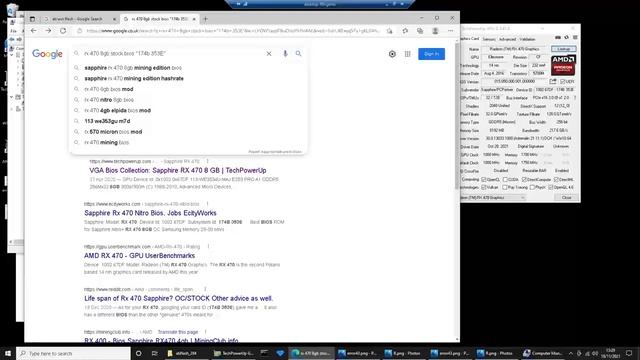Screen dimensions: 640x360
Task: Open Google quick settings gear
Action: (392, 54)
